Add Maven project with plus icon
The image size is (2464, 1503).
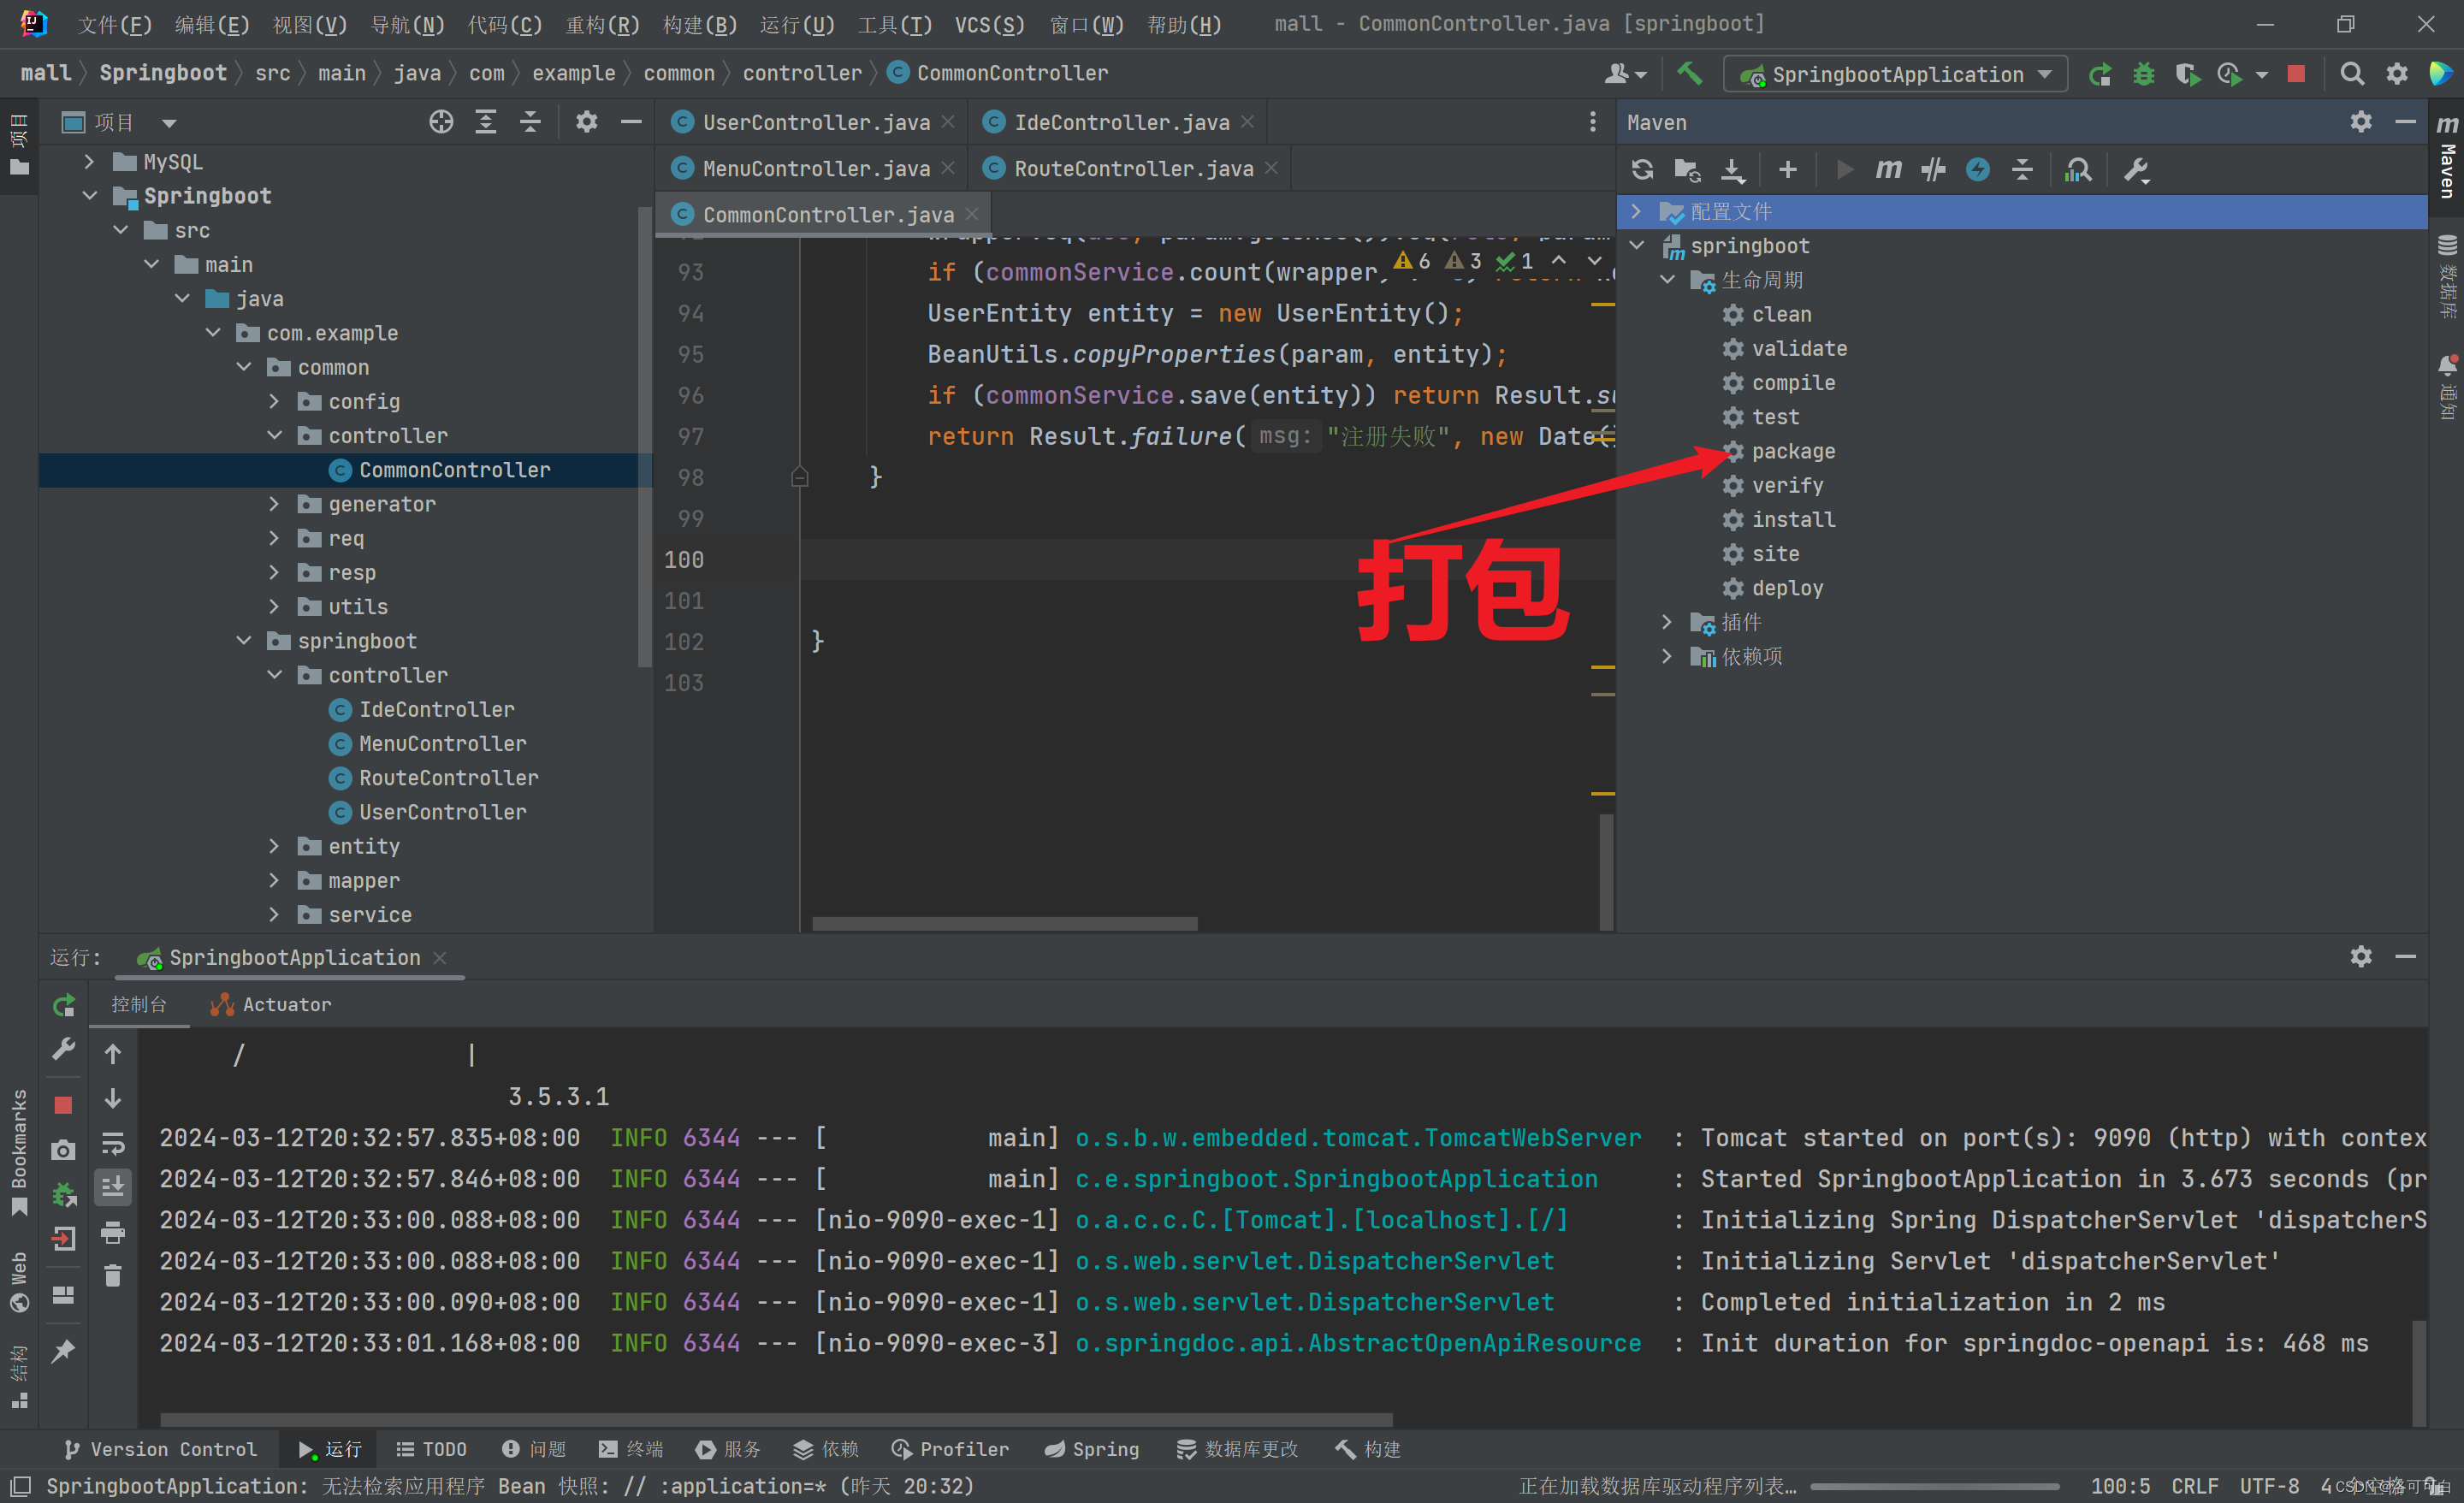1788,170
